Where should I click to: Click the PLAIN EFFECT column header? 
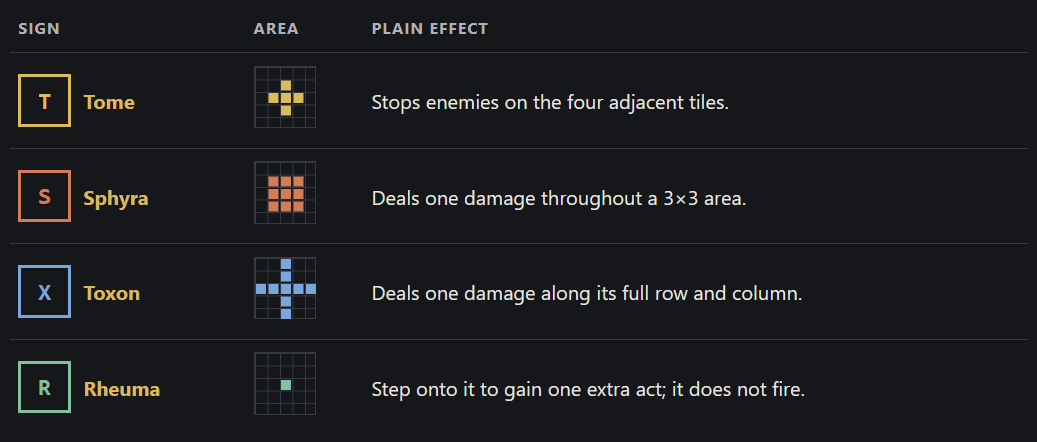(x=430, y=29)
